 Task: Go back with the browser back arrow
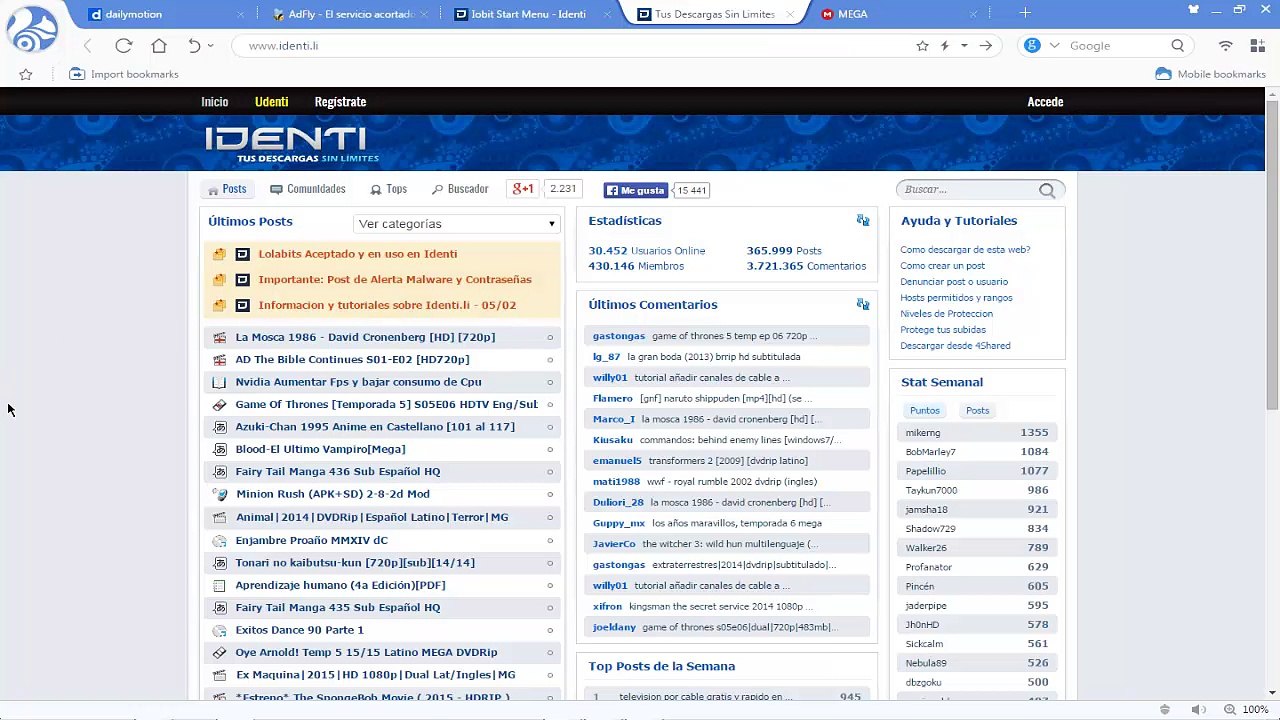pos(88,46)
